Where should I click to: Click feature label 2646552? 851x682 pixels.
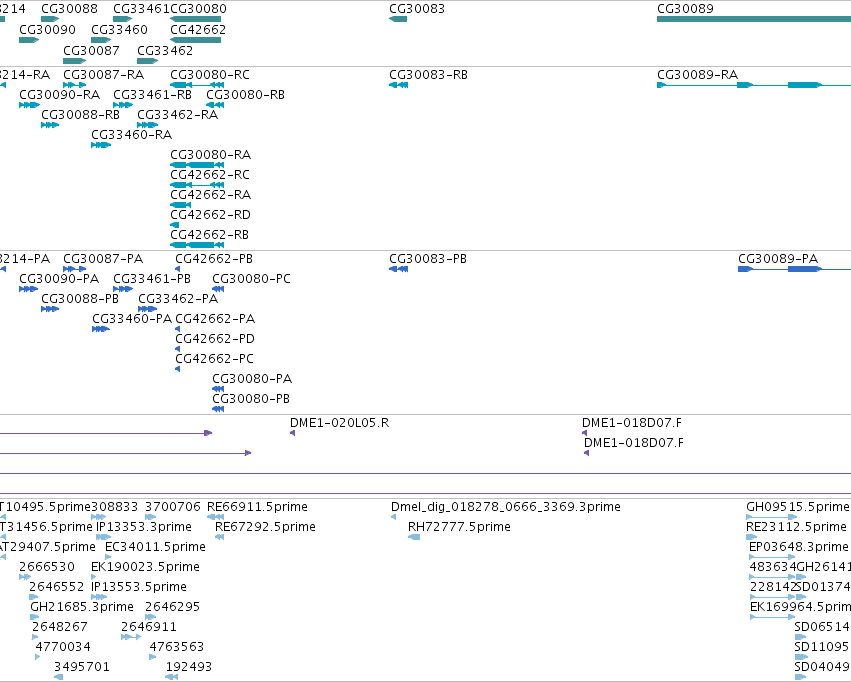(x=56, y=588)
